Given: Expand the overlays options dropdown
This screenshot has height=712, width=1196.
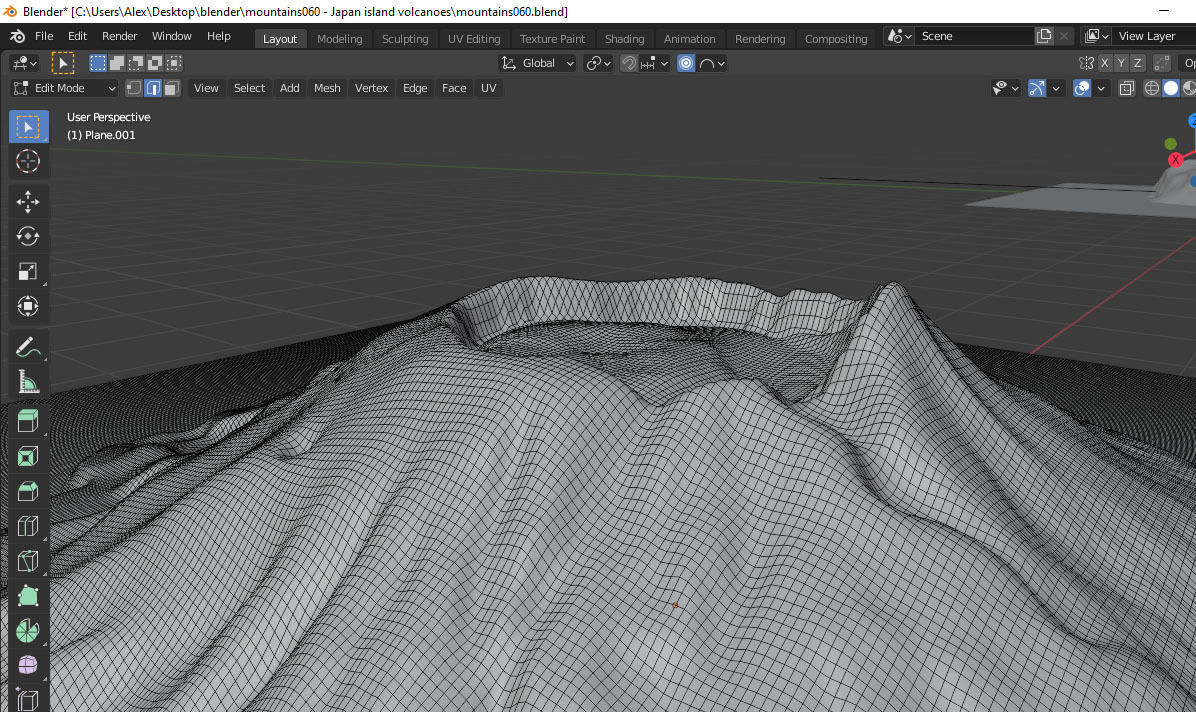Looking at the screenshot, I should point(1101,89).
